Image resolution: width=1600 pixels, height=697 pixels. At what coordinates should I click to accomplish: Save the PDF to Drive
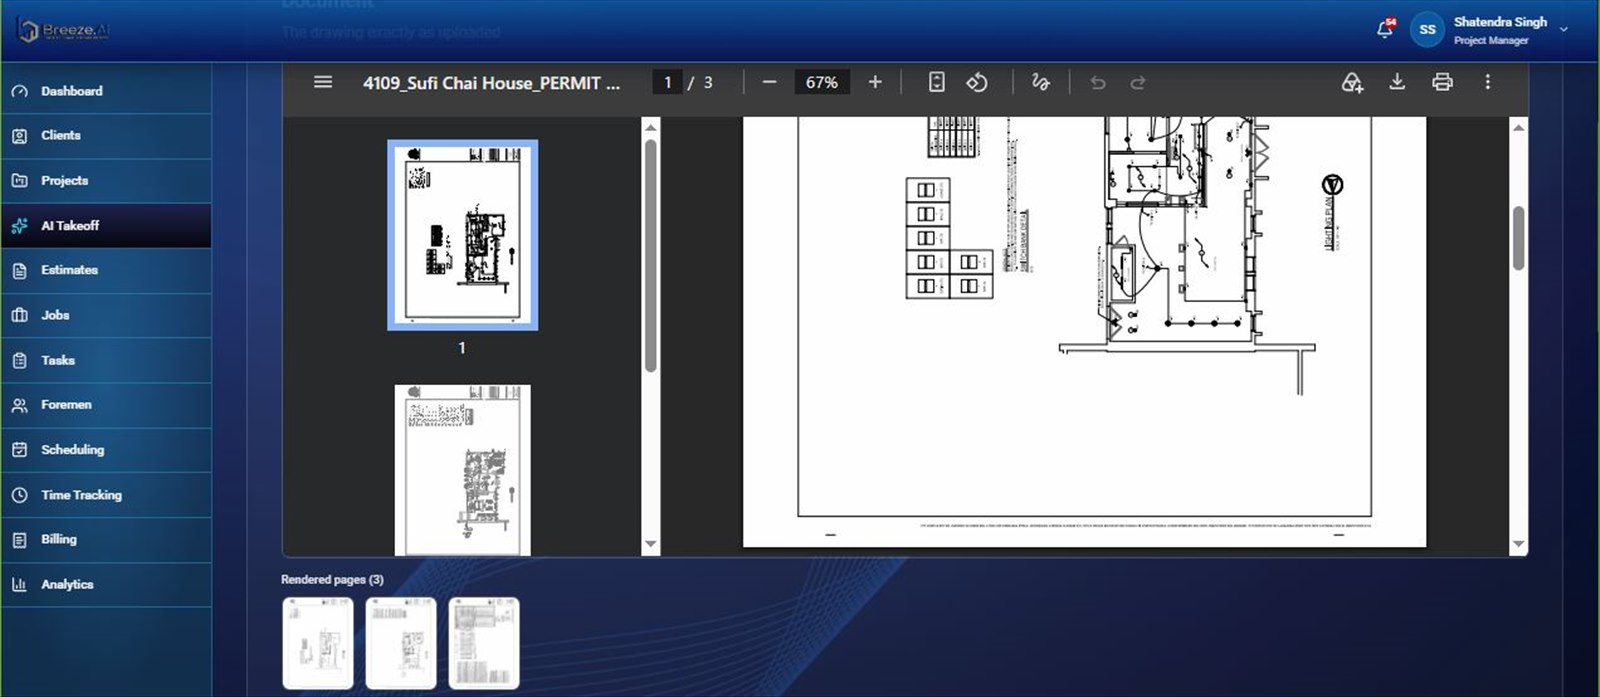click(x=1352, y=82)
